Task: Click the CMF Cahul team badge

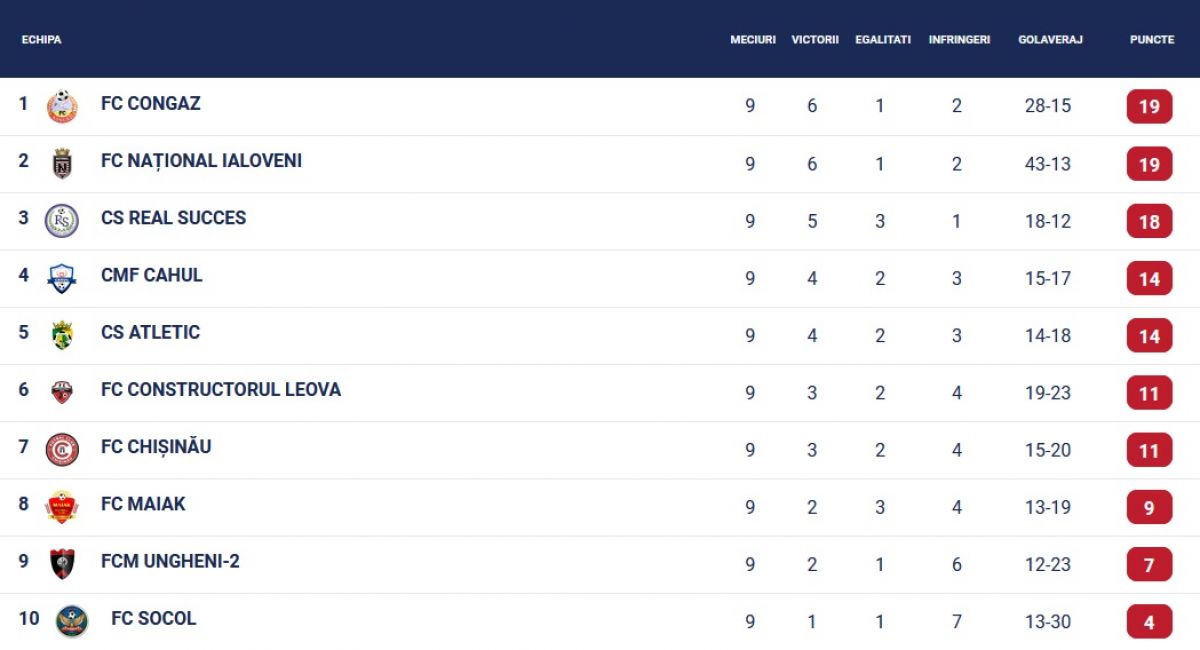Action: click(x=62, y=278)
